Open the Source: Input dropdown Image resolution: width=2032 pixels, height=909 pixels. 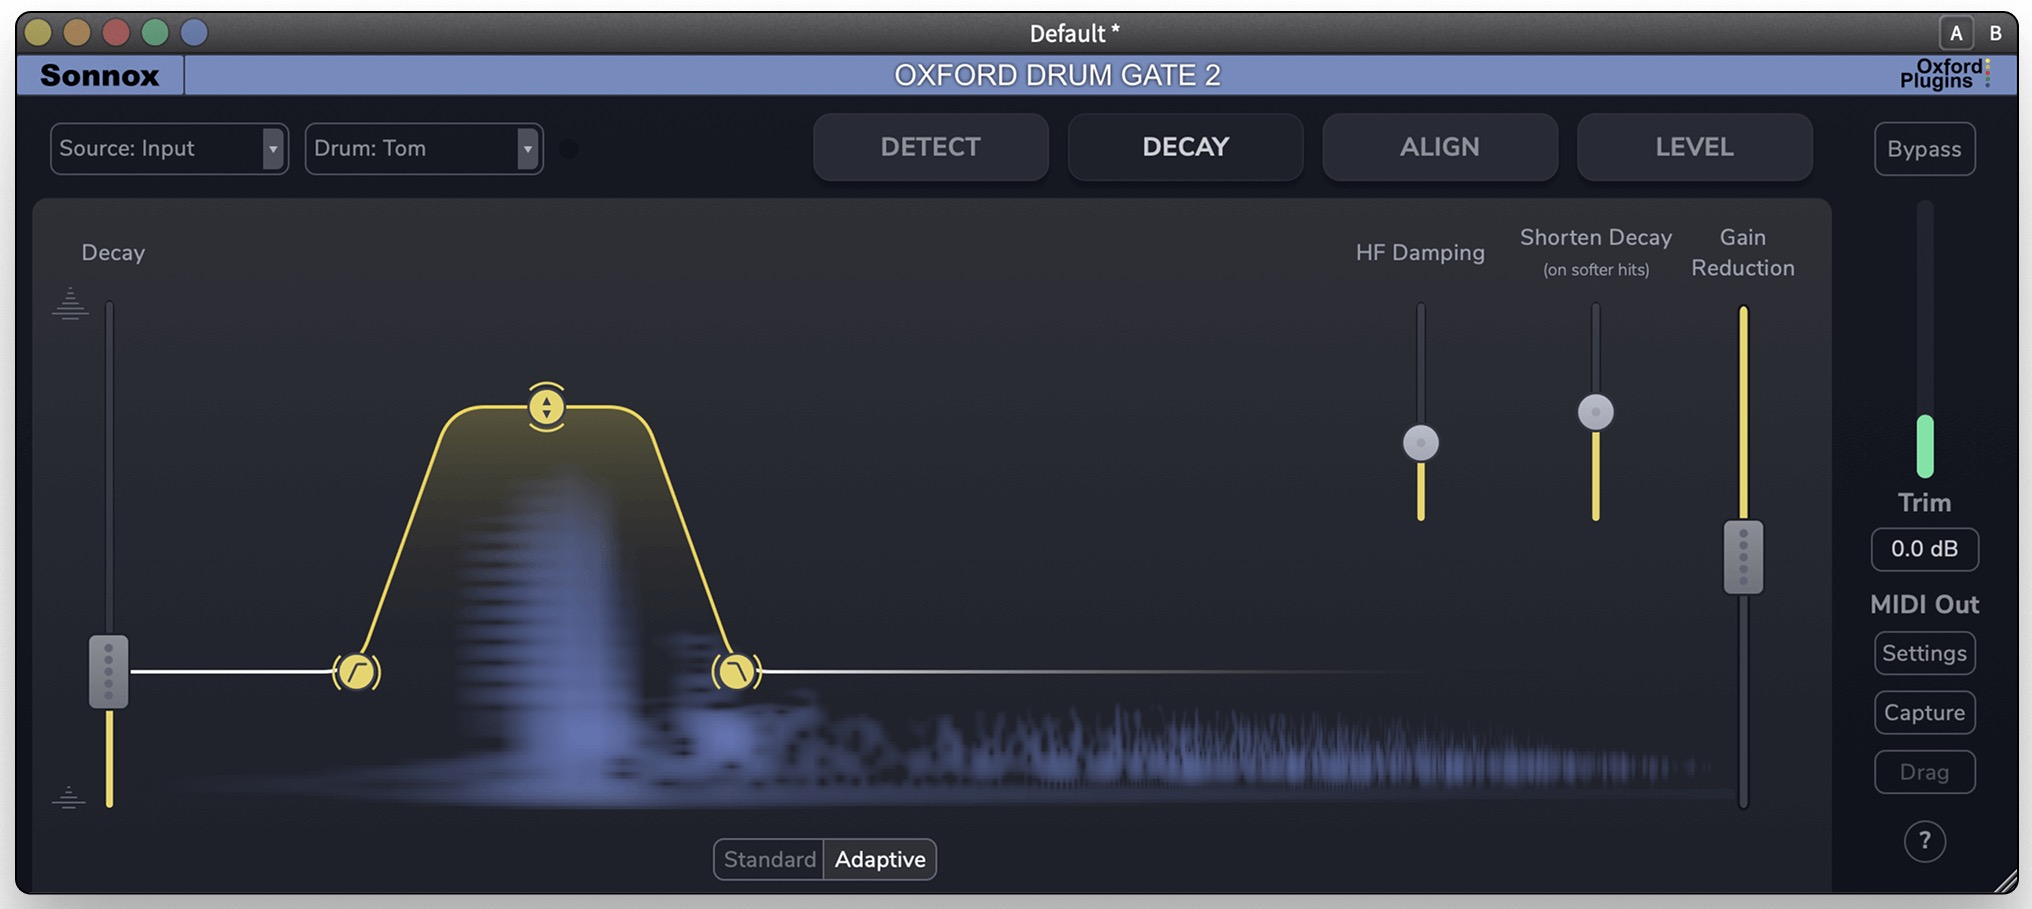click(x=169, y=149)
